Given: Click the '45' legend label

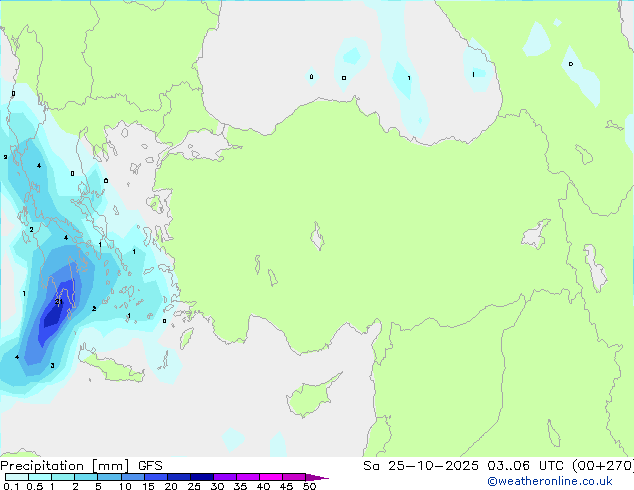Looking at the screenshot, I should coord(286,486).
